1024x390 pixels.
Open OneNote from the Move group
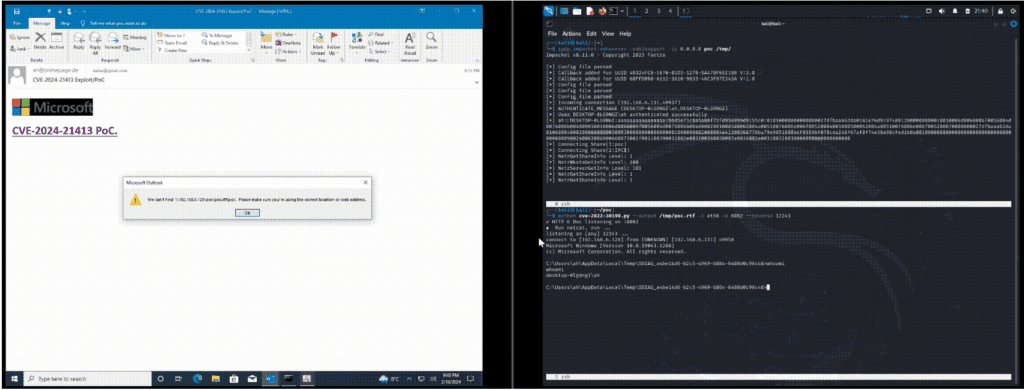287,42
